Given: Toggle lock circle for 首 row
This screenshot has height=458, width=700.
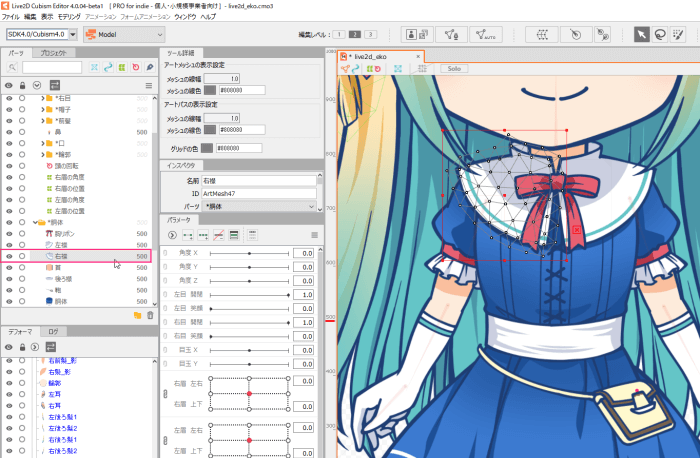Looking at the screenshot, I should 22,267.
